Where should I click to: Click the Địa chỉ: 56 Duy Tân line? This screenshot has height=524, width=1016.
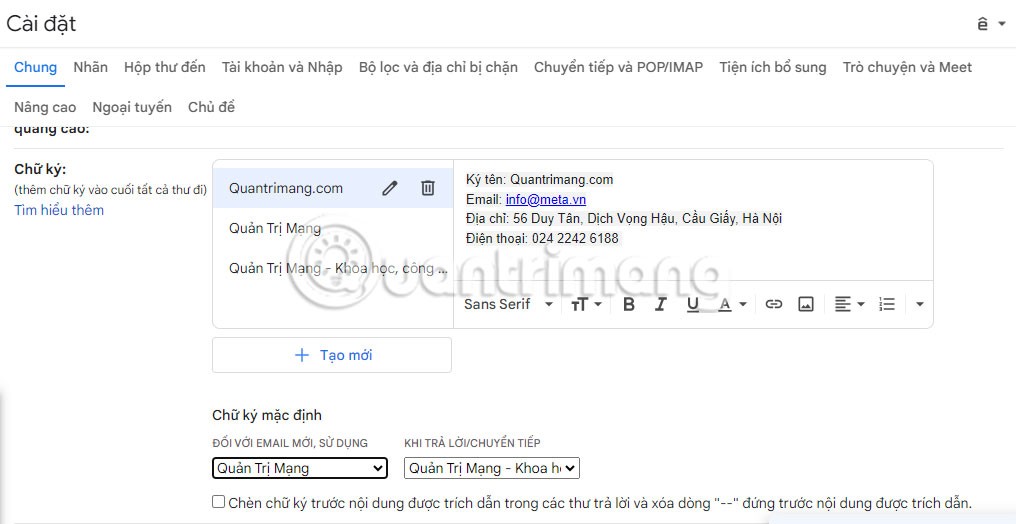click(624, 219)
